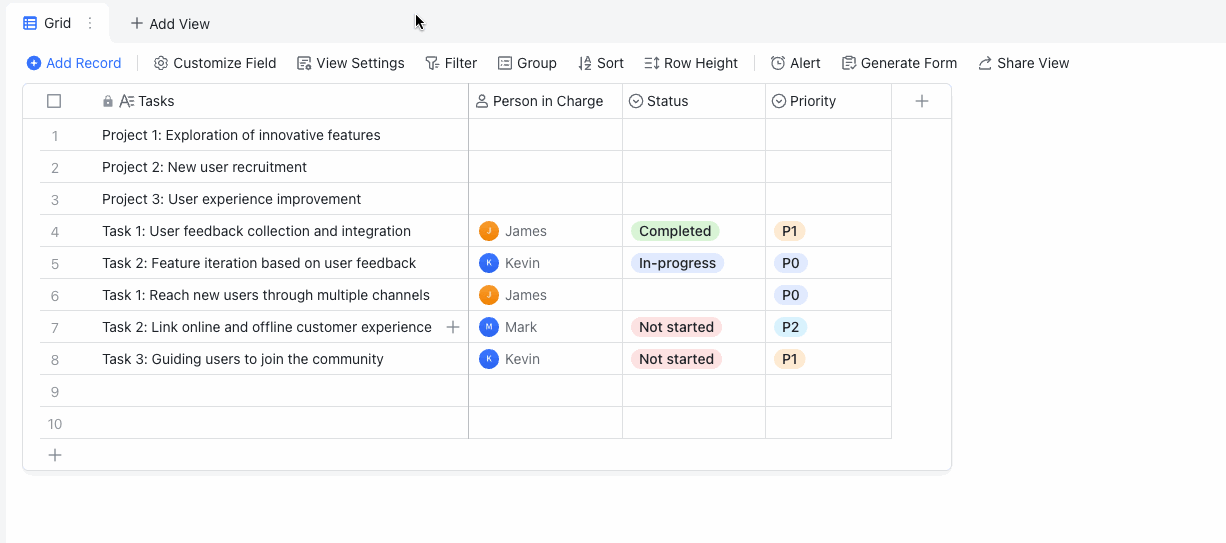
Task: Open the Grid tab's three-dot options menu
Action: coord(90,23)
